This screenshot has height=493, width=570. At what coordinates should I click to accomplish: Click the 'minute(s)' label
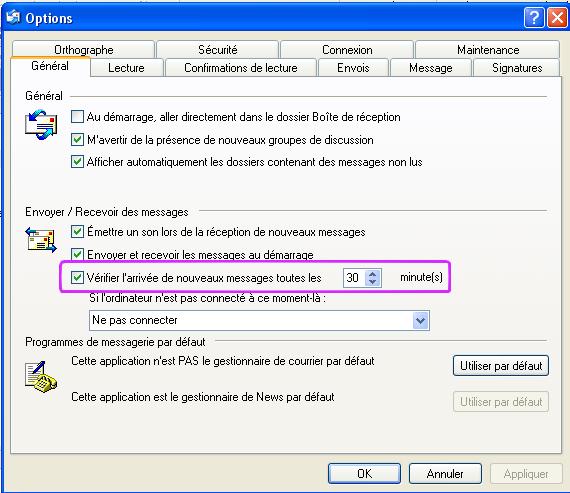[x=421, y=277]
